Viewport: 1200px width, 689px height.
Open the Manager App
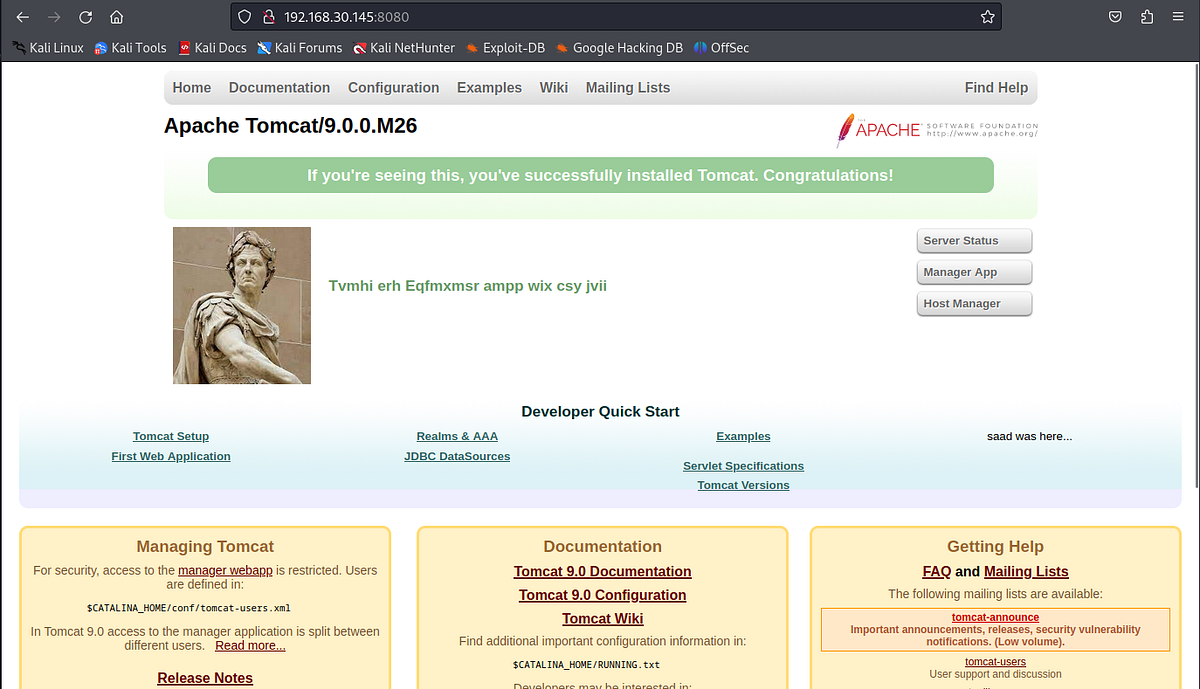(x=973, y=271)
